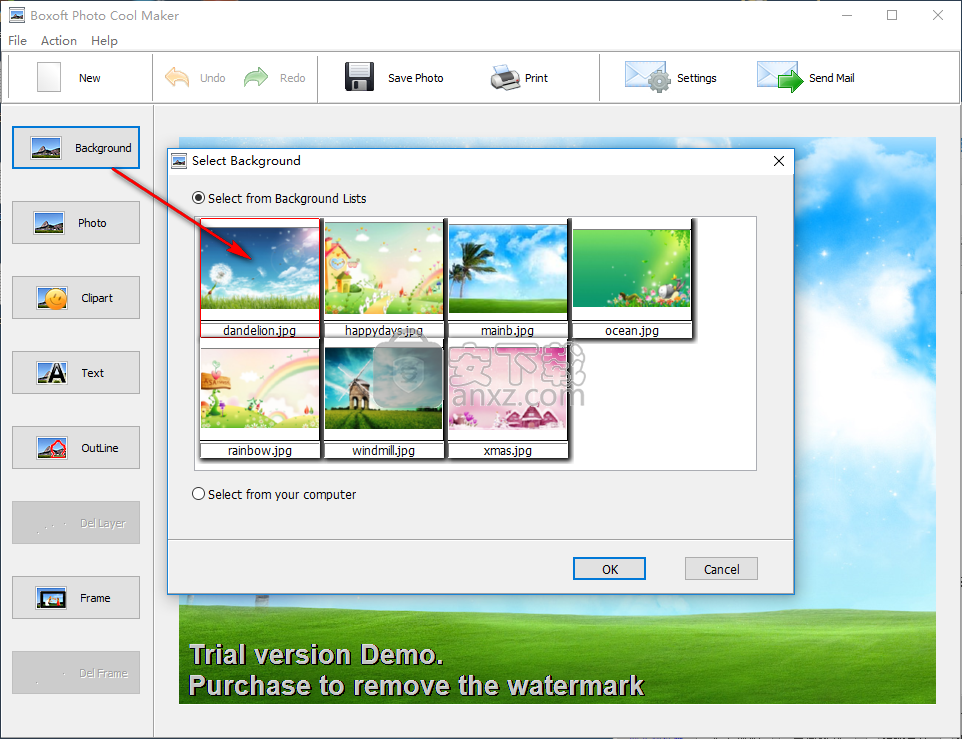Screen dimensions: 962x739
Task: Click the happydays.jpg file name
Action: click(x=383, y=331)
